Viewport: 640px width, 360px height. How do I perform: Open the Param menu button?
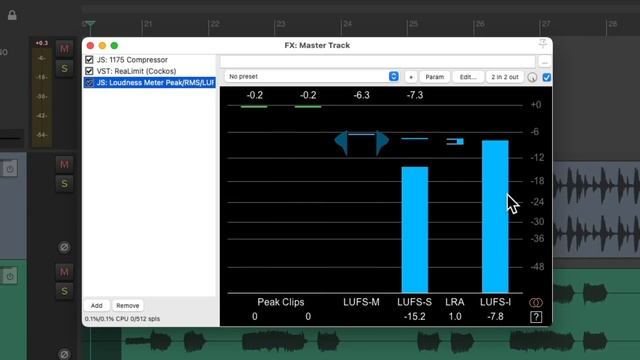pos(435,77)
